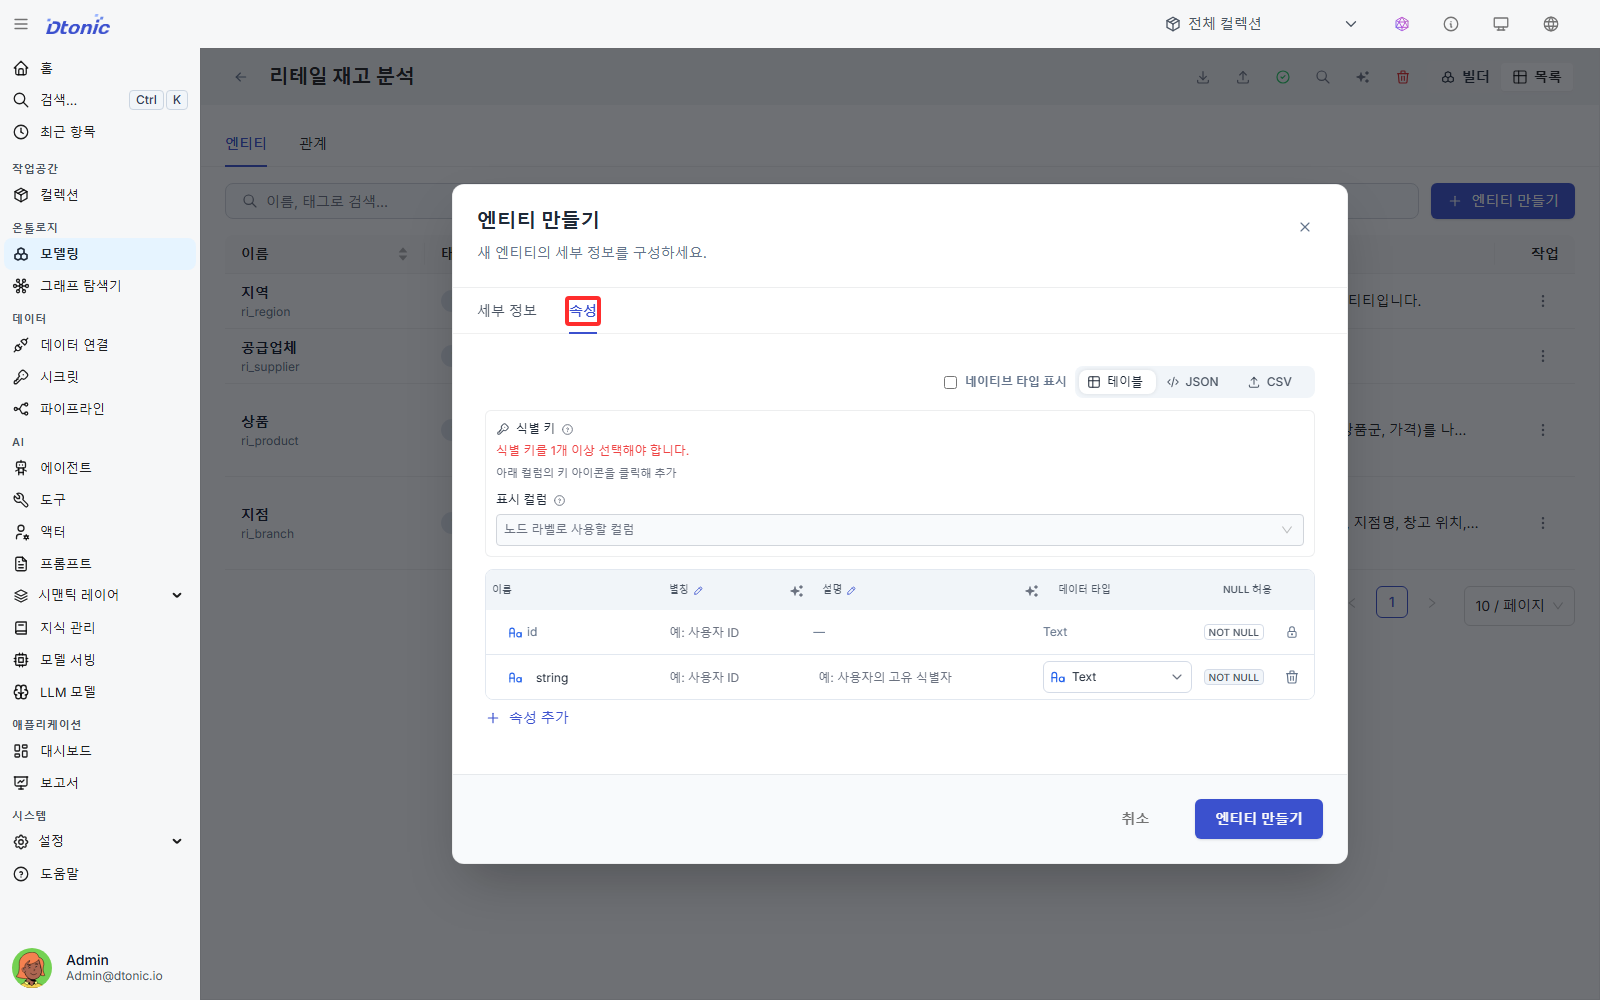Switch to JSON view mode
Viewport: 1600px width, 1000px height.
(1193, 382)
